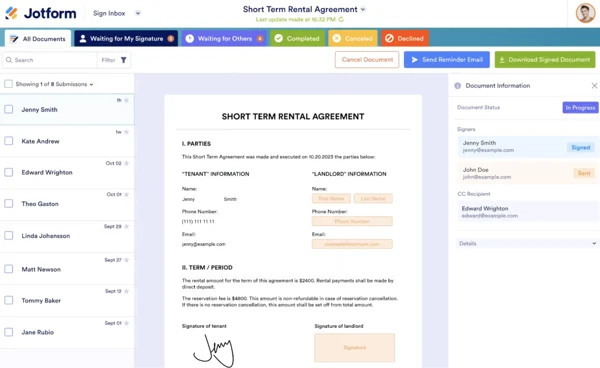Click the refresh icon beside last update
This screenshot has height=368, width=600.
click(341, 20)
